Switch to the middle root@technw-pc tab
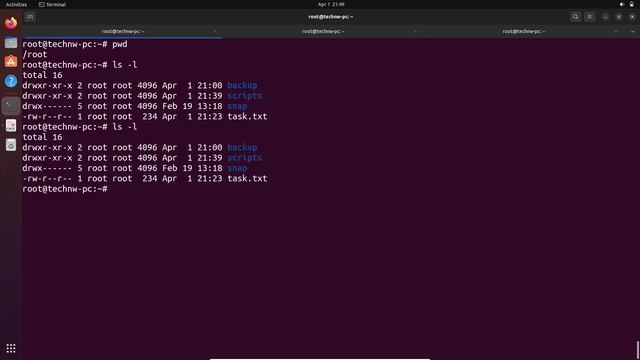This screenshot has height=360, width=640. pyautogui.click(x=323, y=31)
